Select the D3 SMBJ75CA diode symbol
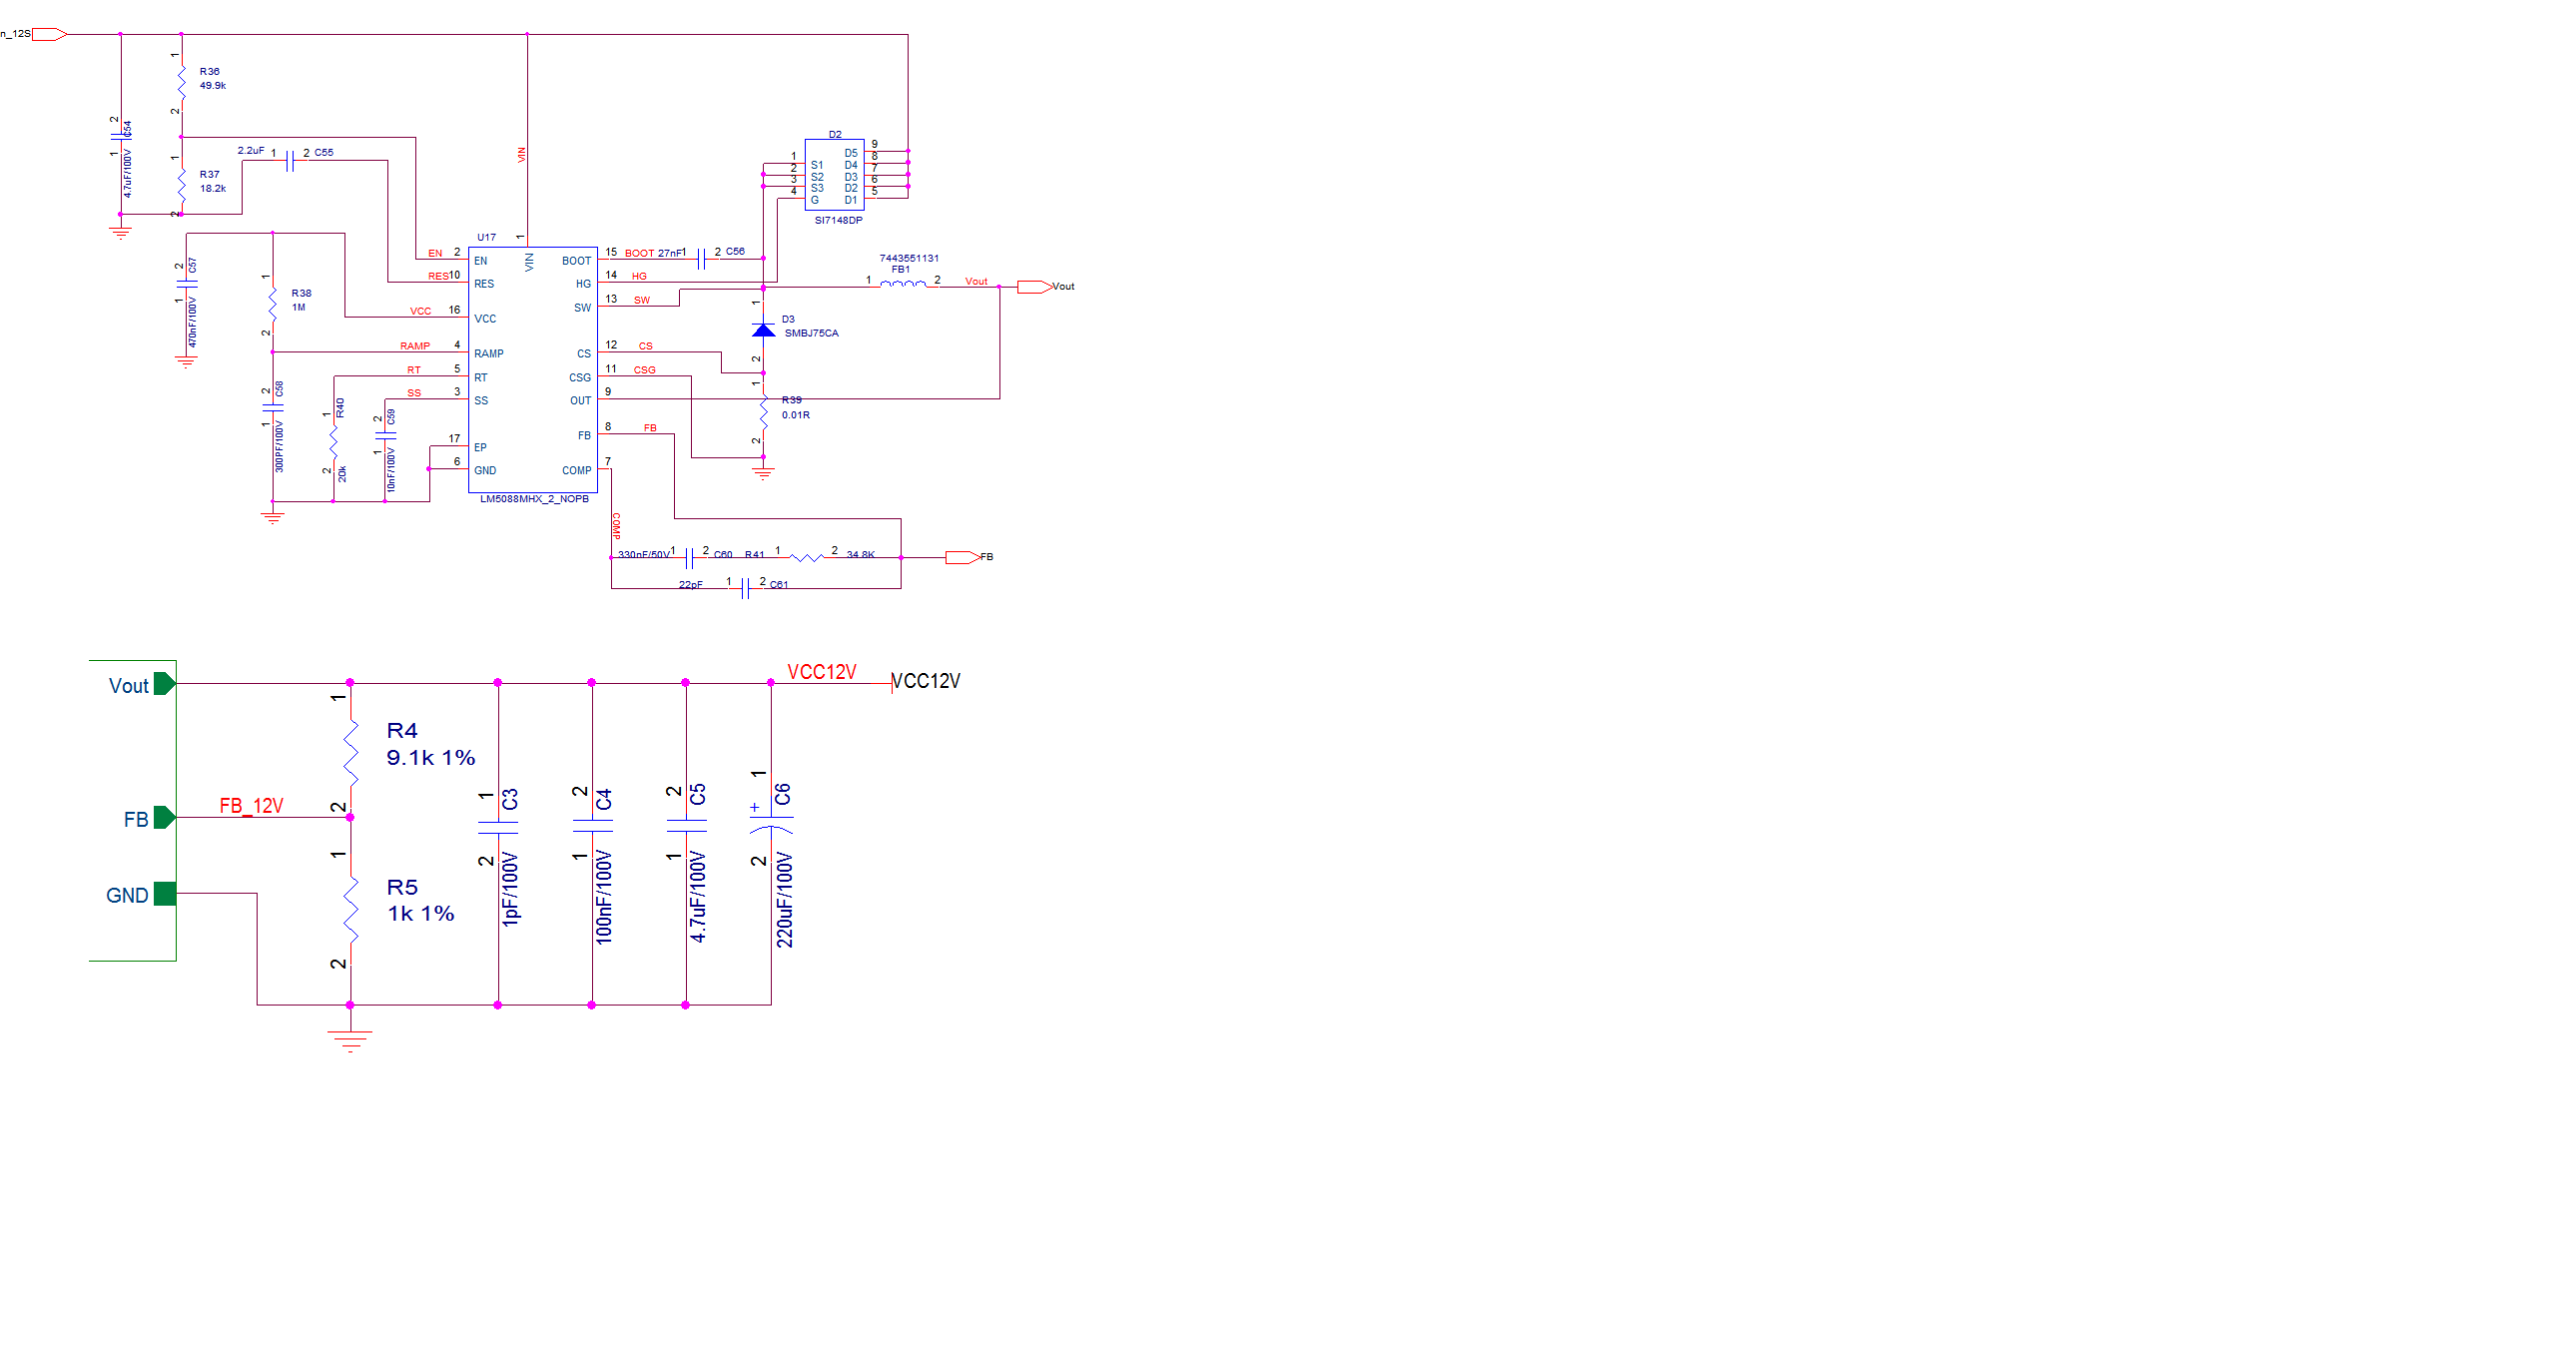2576x1354 pixels. tap(763, 329)
